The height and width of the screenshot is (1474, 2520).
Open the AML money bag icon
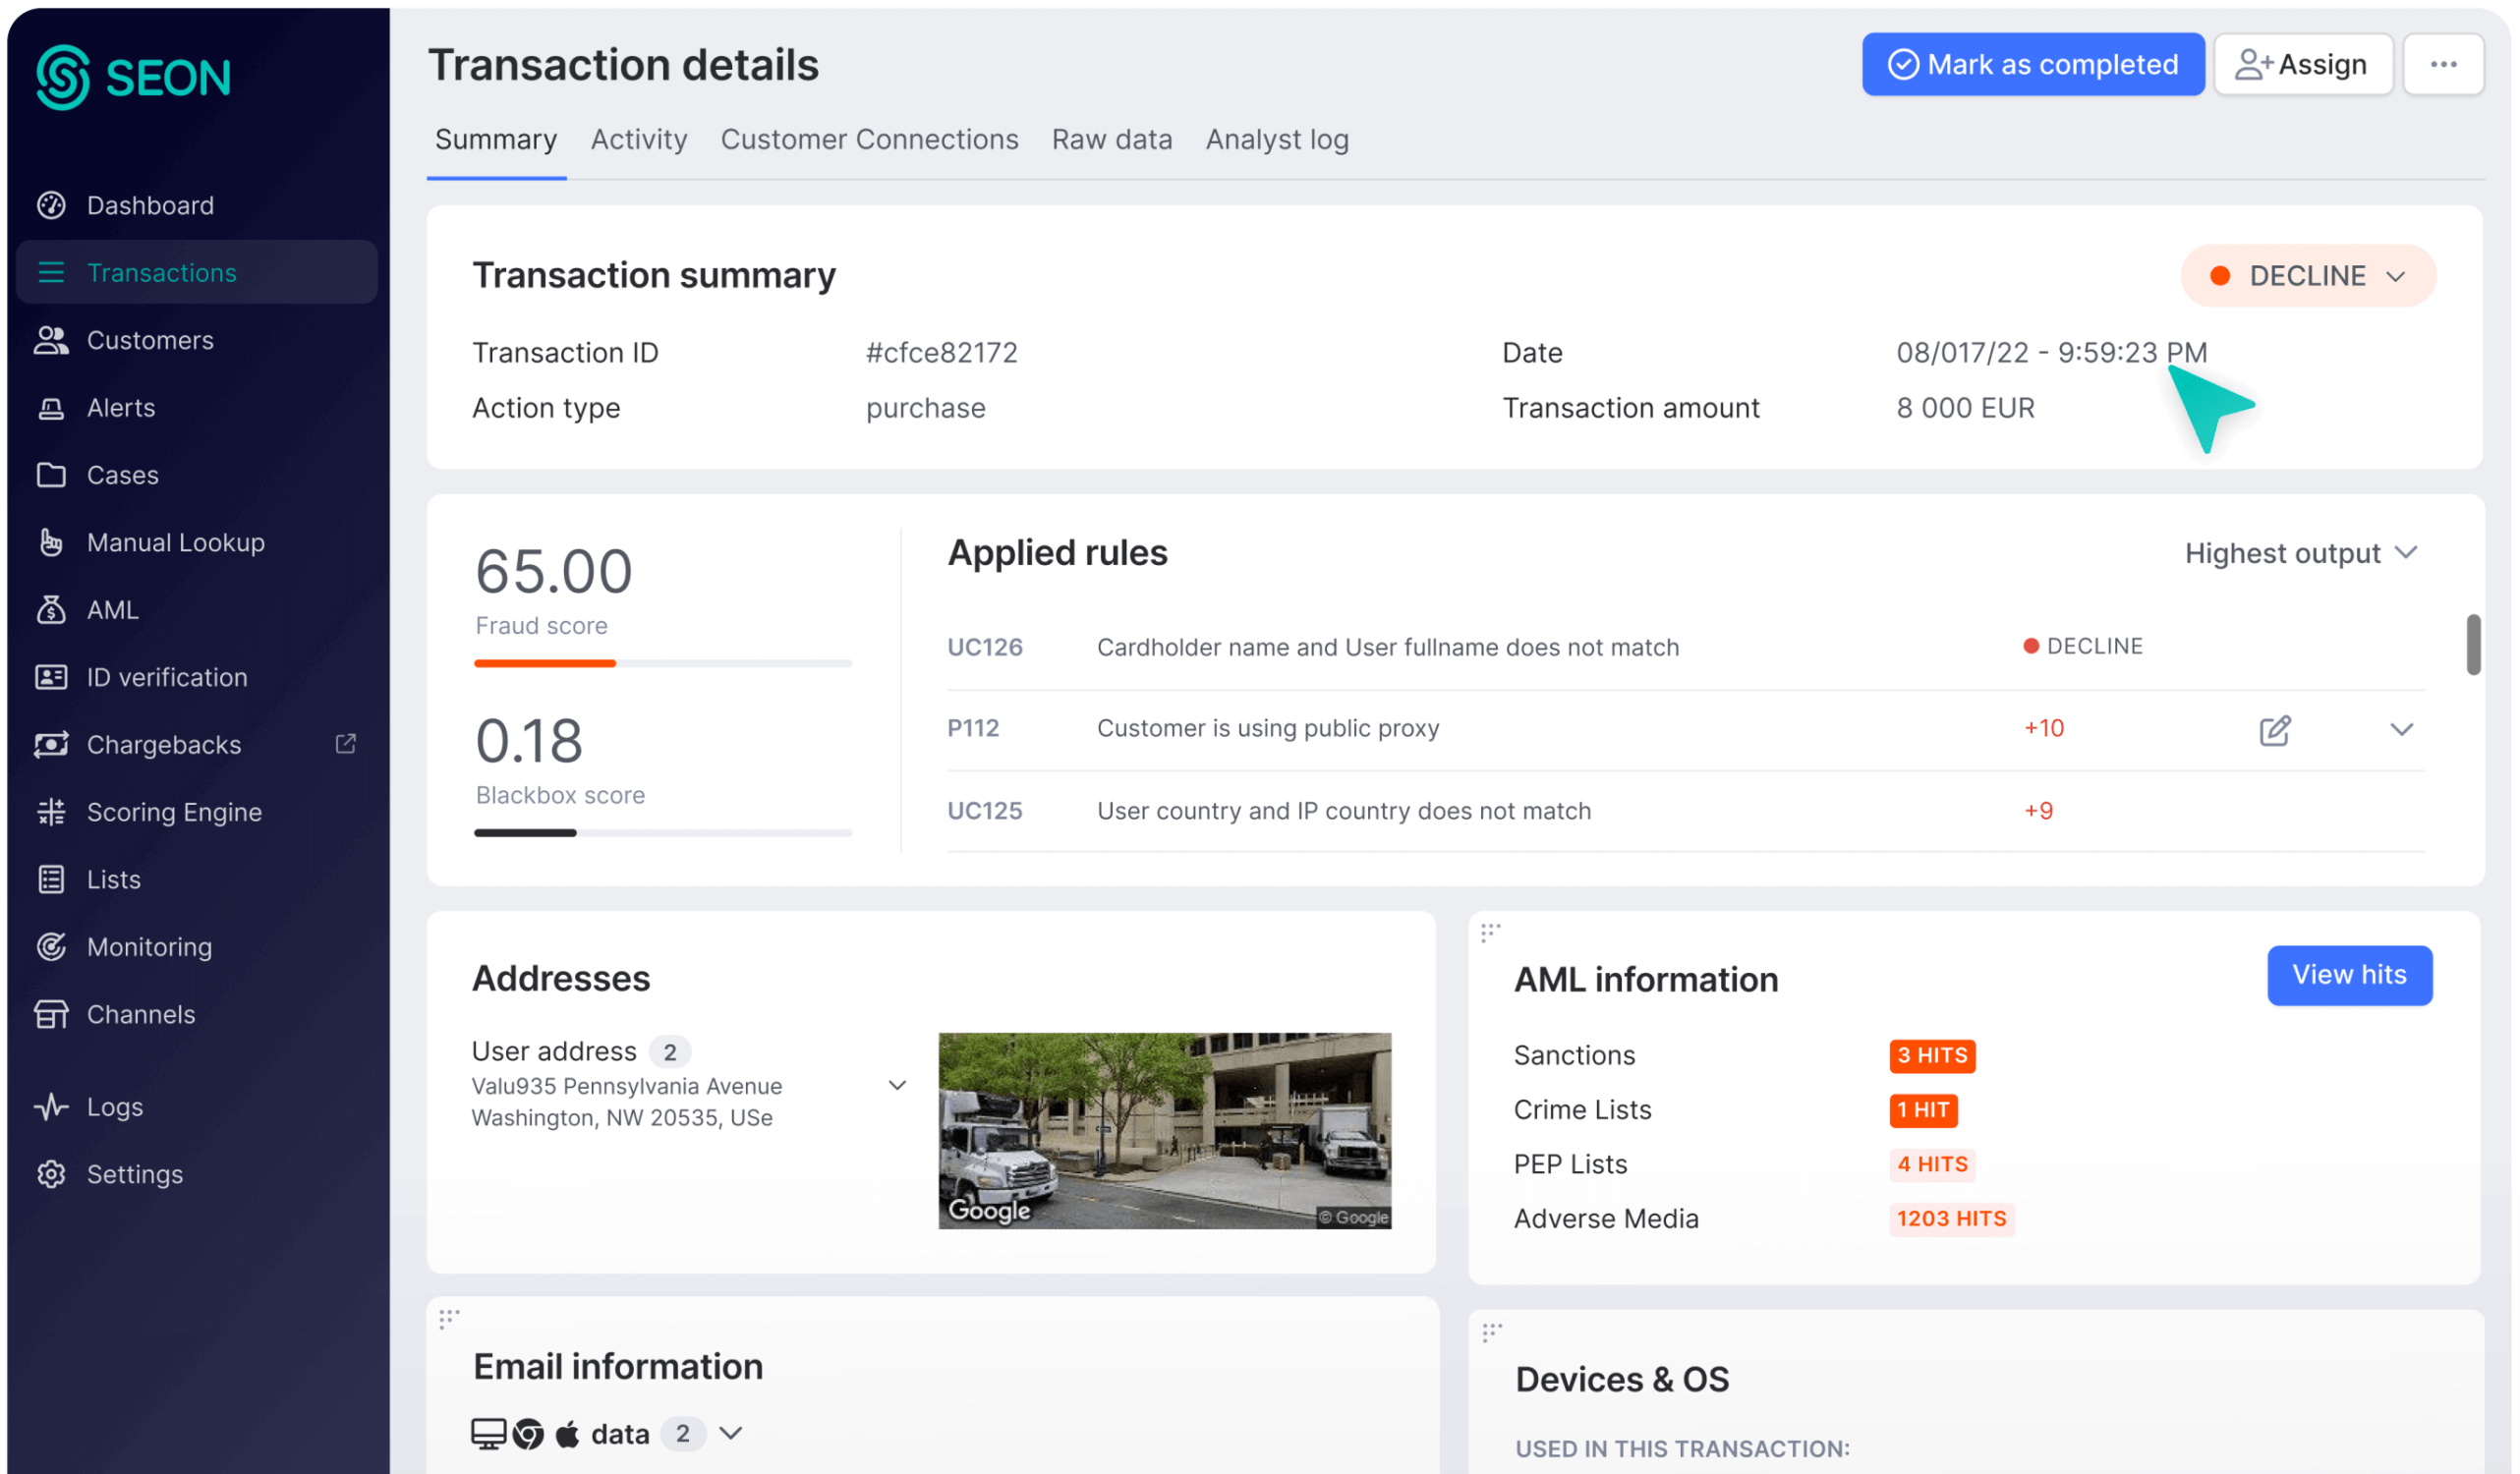(x=51, y=609)
